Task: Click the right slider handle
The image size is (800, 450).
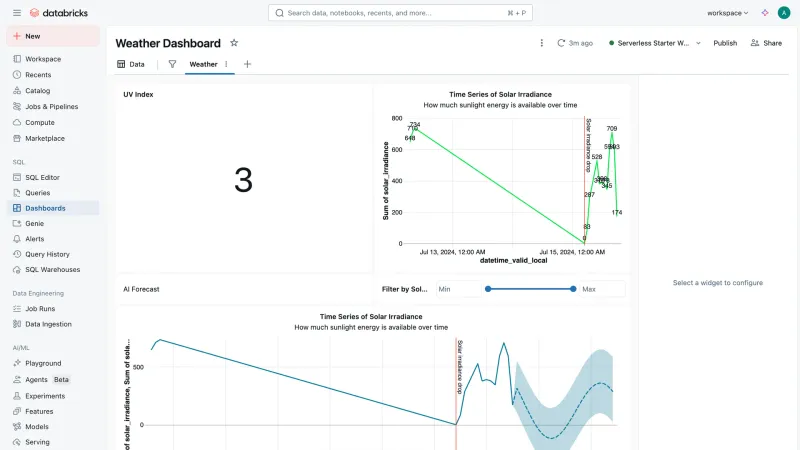Action: [573, 289]
